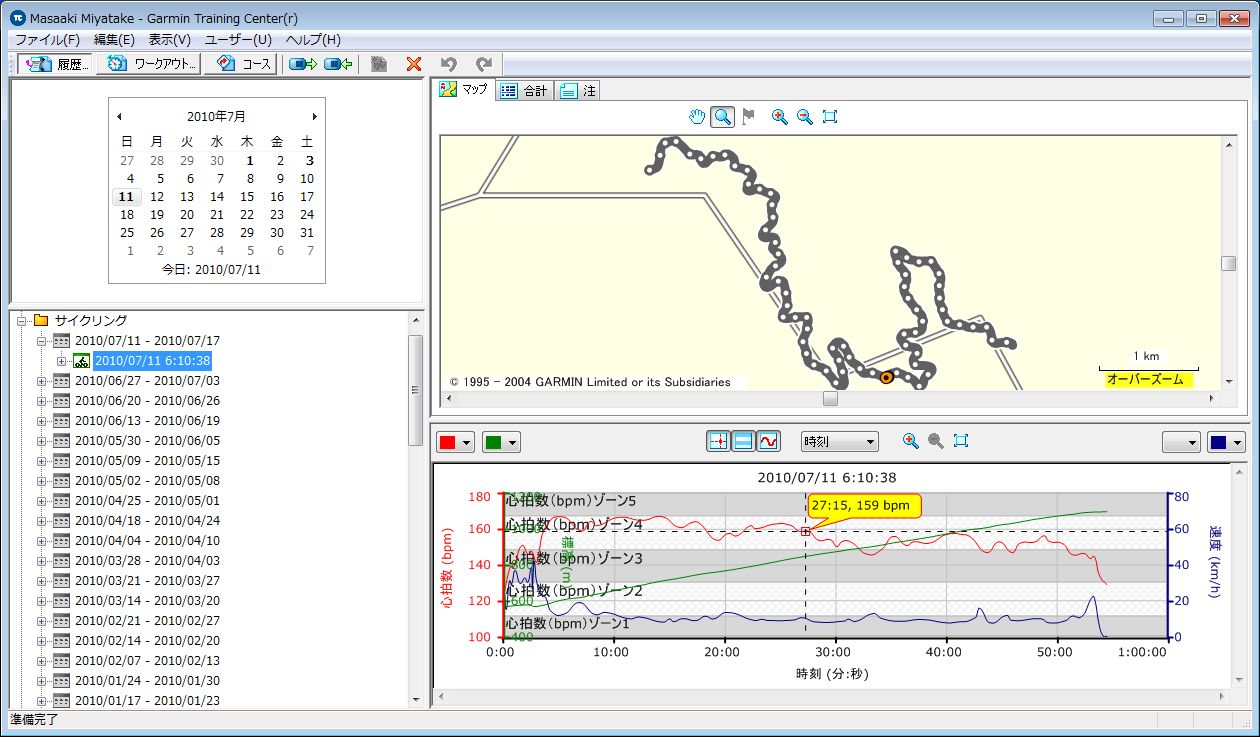Open the 編集(E) menu

(114, 40)
